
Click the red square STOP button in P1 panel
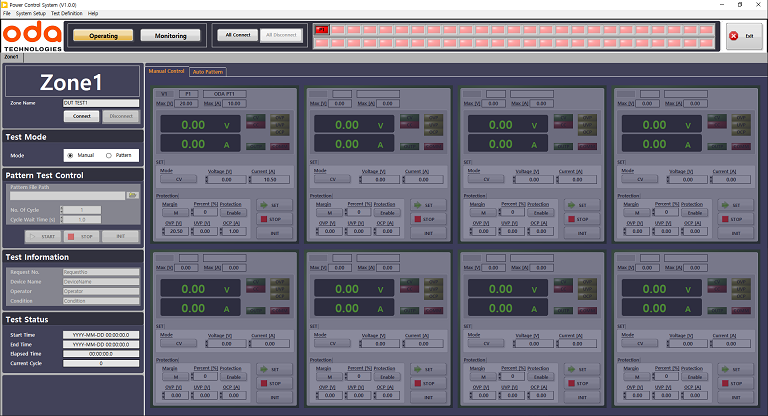[x=274, y=219]
